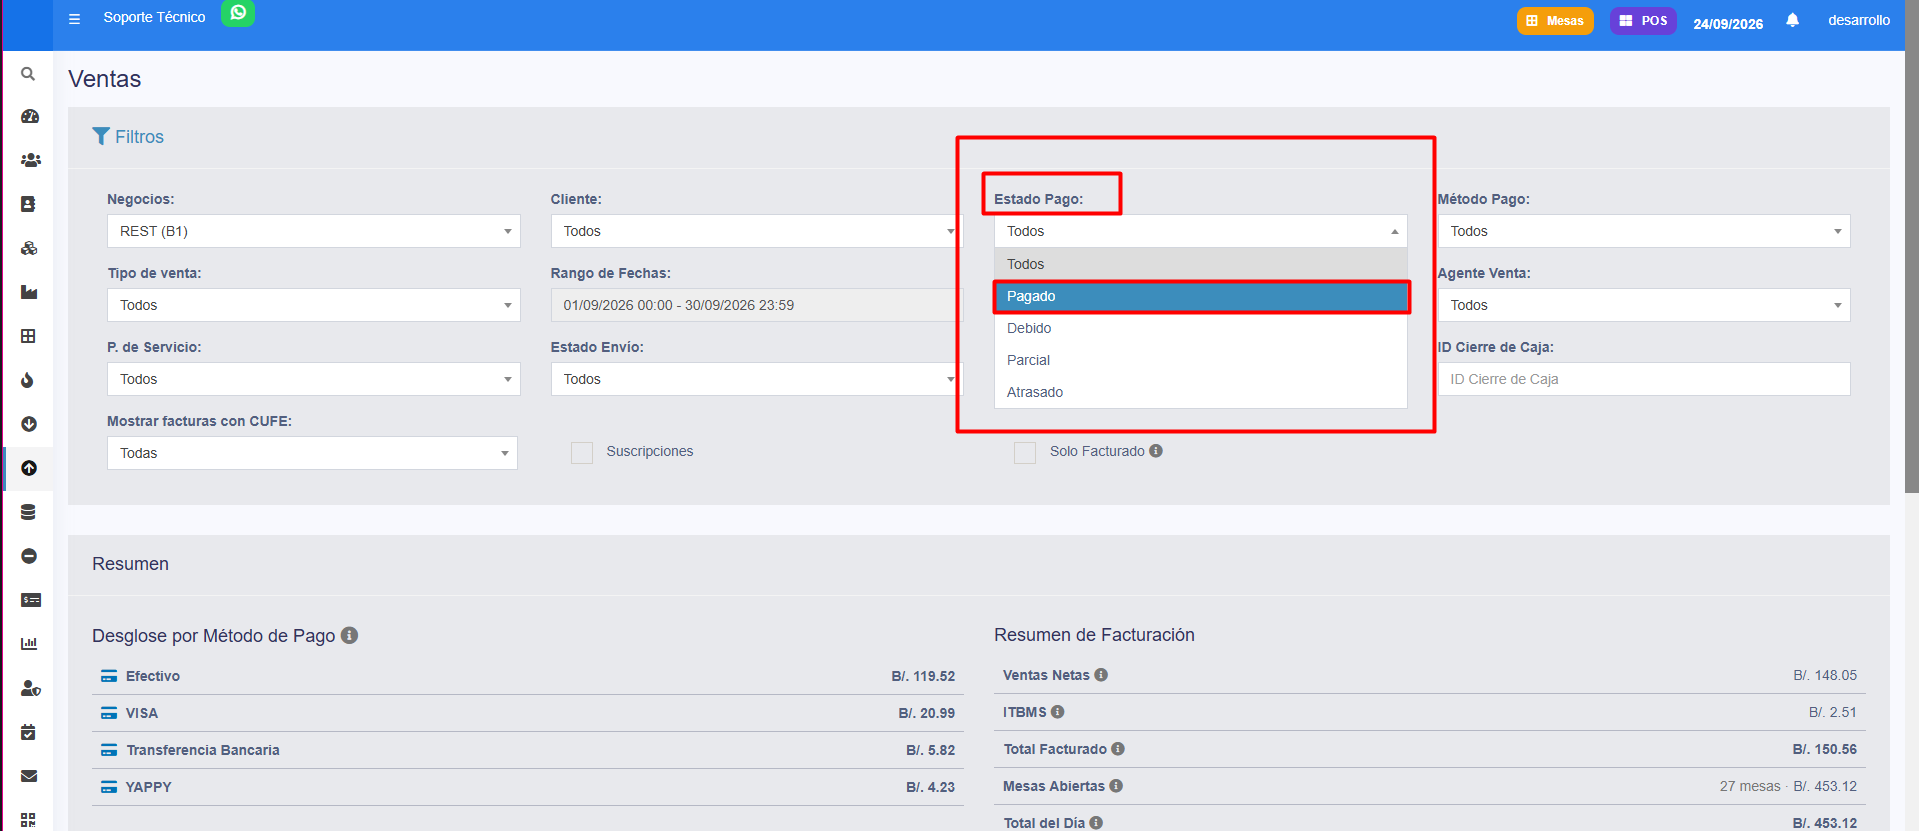
Task: Focus the ID Cierre de Caja input
Action: (x=1644, y=379)
